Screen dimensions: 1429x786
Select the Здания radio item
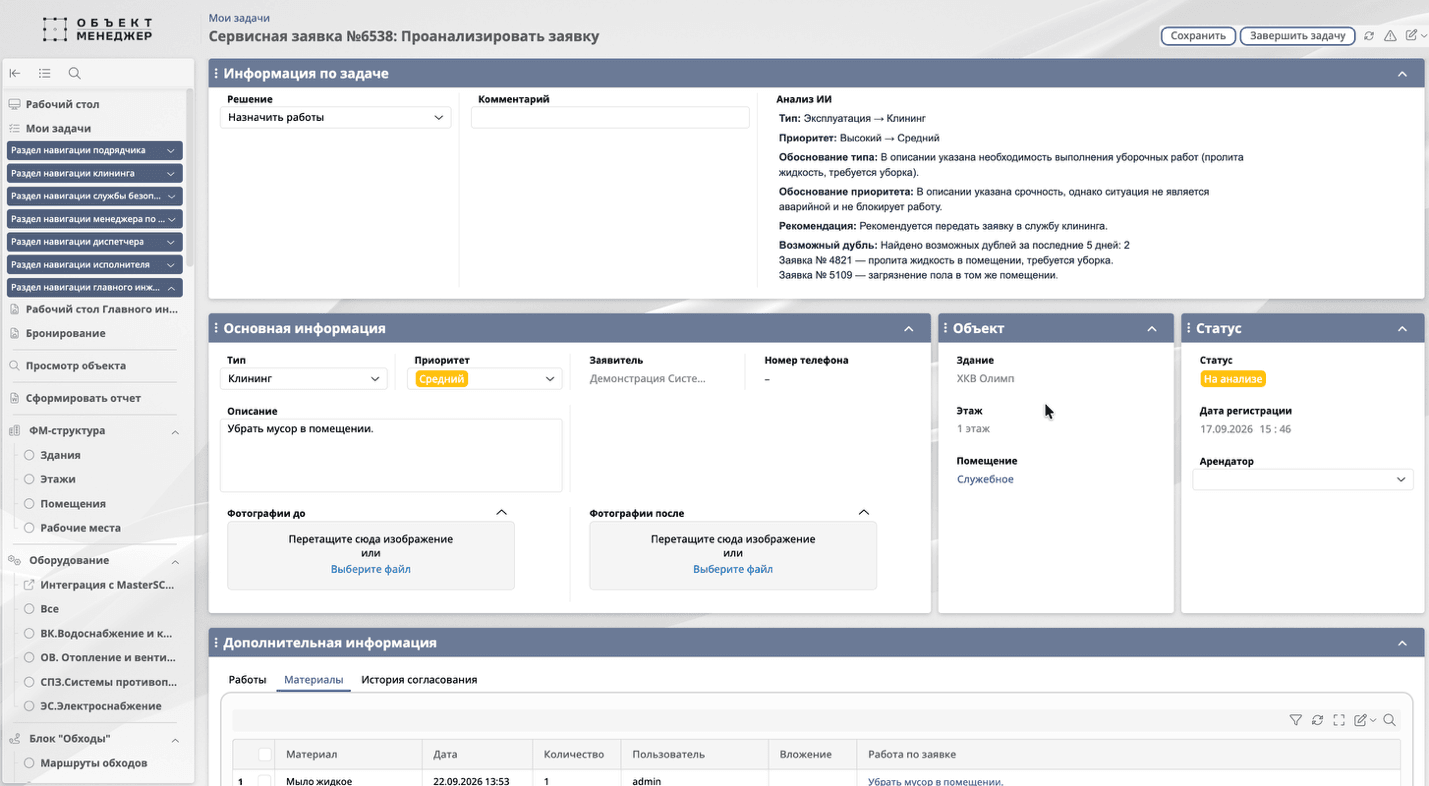[x=30, y=455]
